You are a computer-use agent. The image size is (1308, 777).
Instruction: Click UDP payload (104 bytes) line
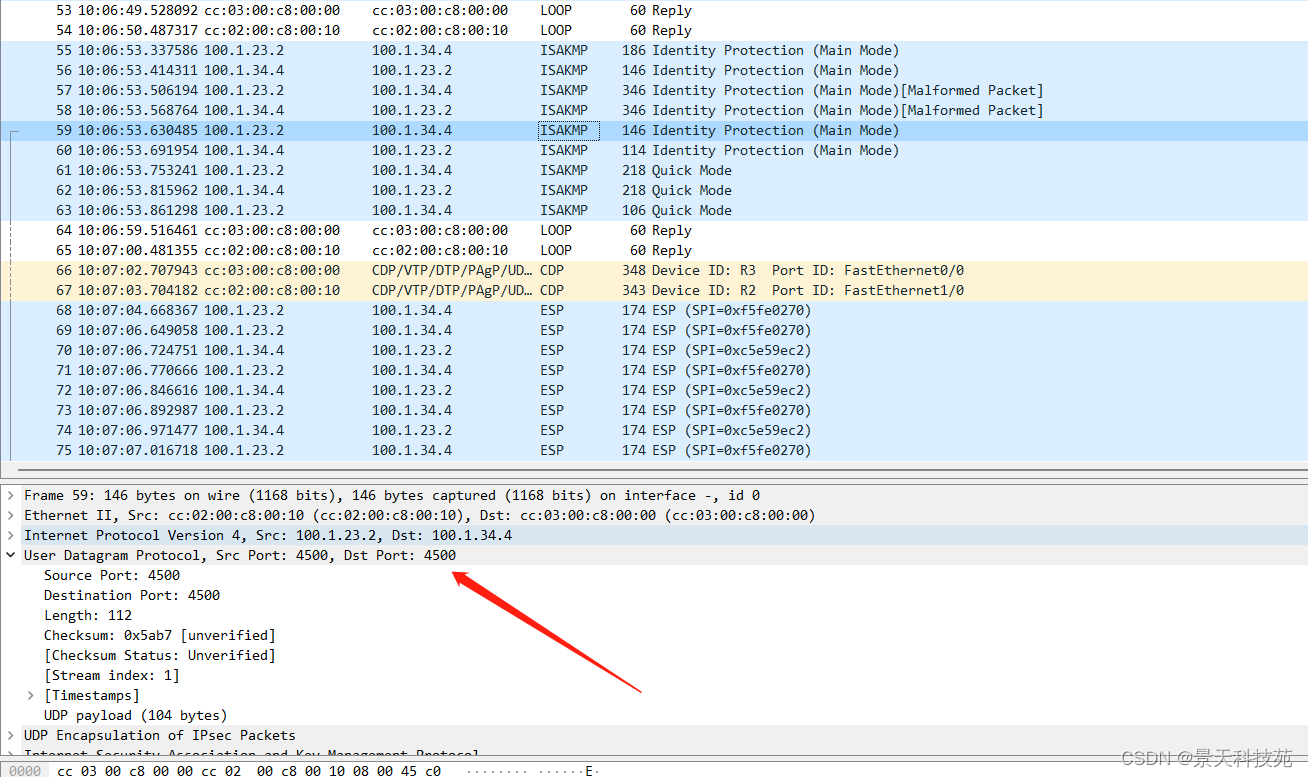(135, 715)
